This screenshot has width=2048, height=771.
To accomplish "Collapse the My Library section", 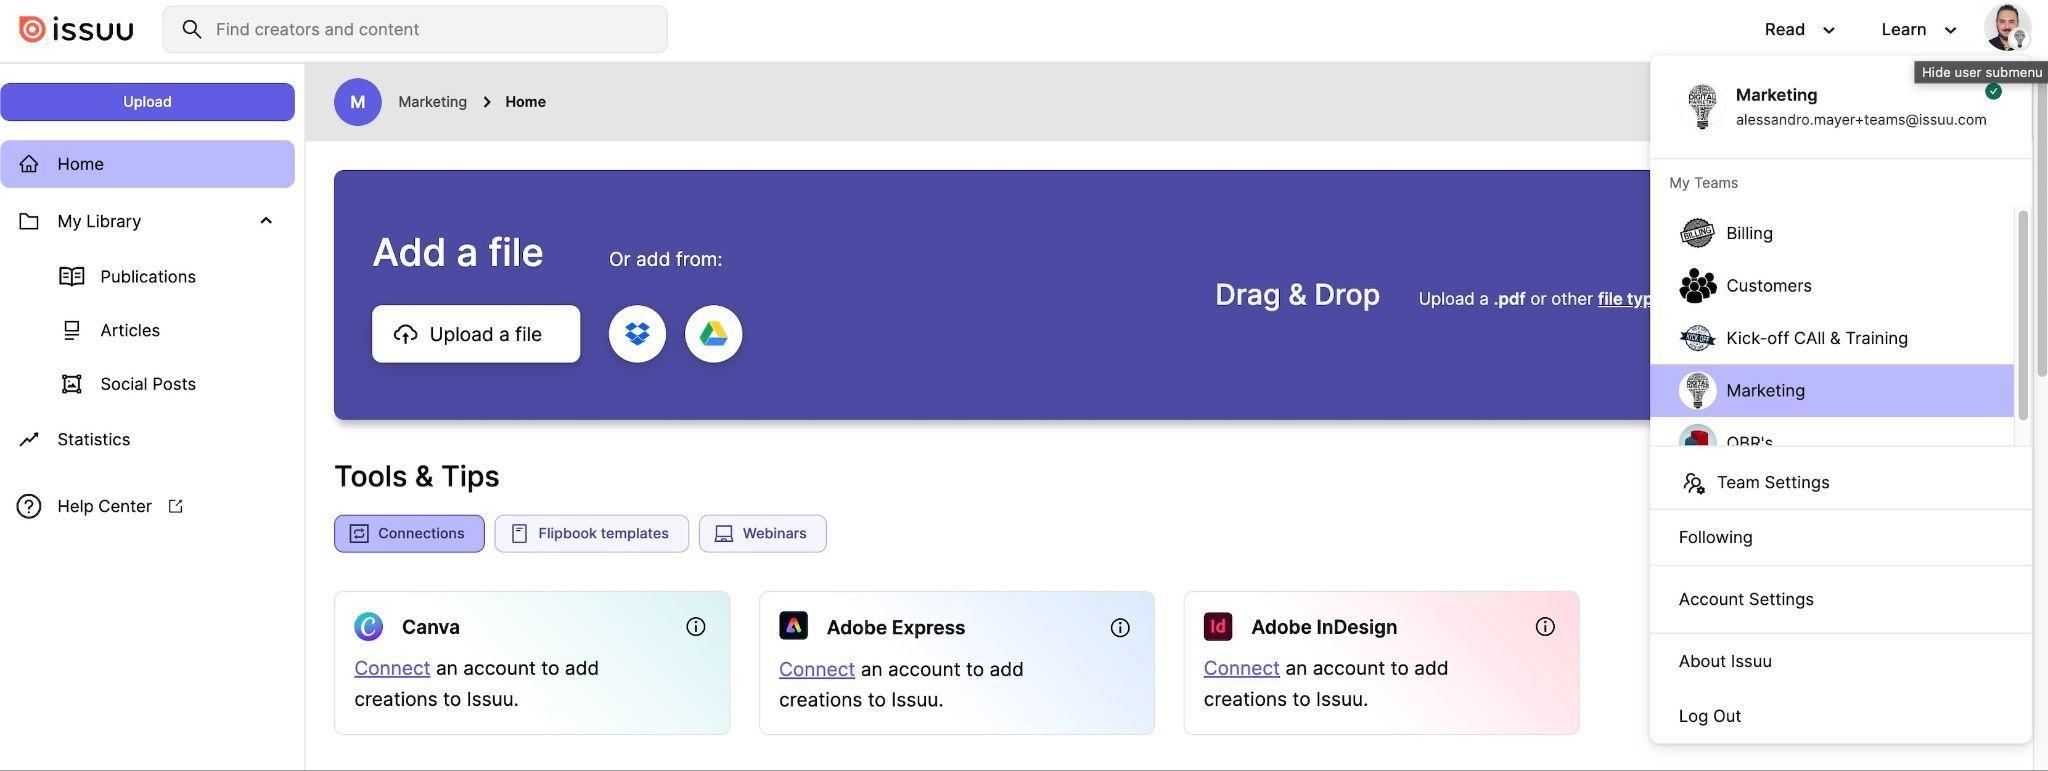I will (x=266, y=221).
